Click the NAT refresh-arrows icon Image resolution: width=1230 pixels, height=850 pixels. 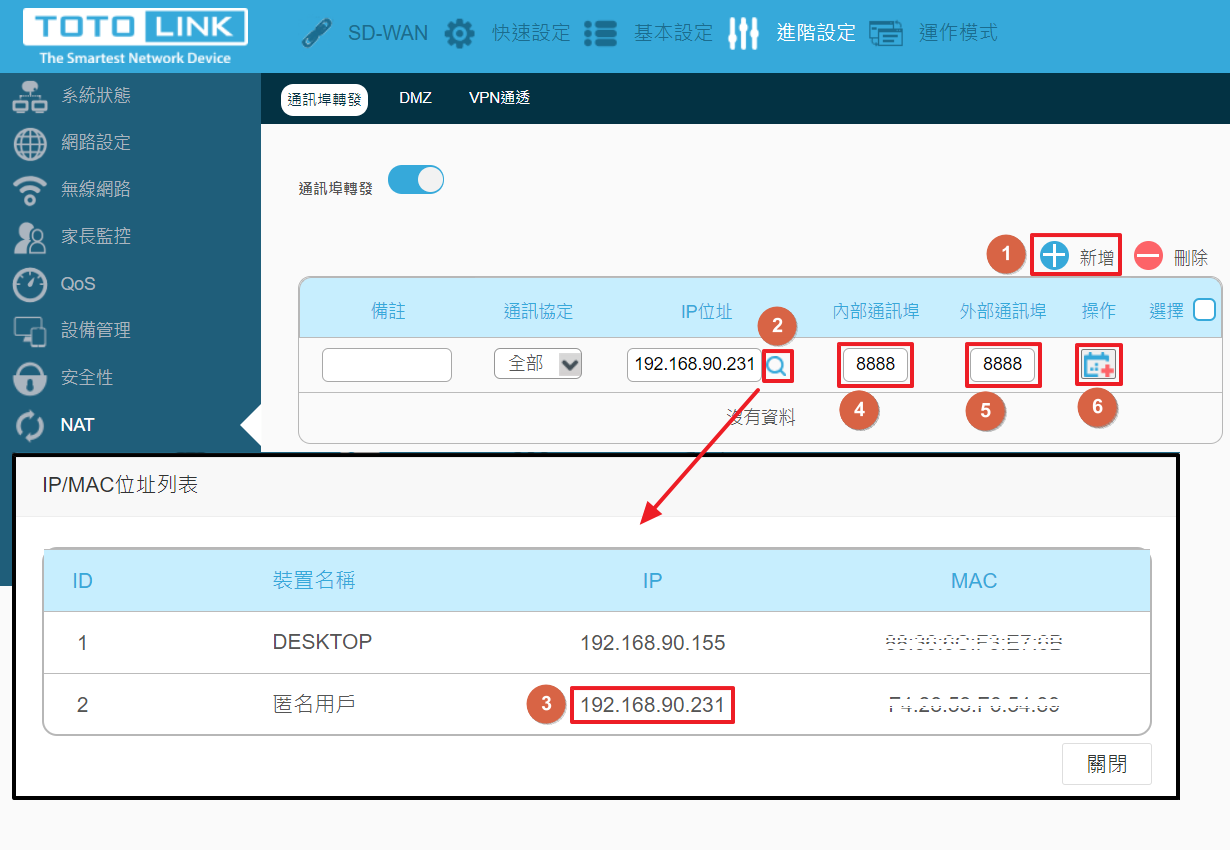pyautogui.click(x=29, y=425)
